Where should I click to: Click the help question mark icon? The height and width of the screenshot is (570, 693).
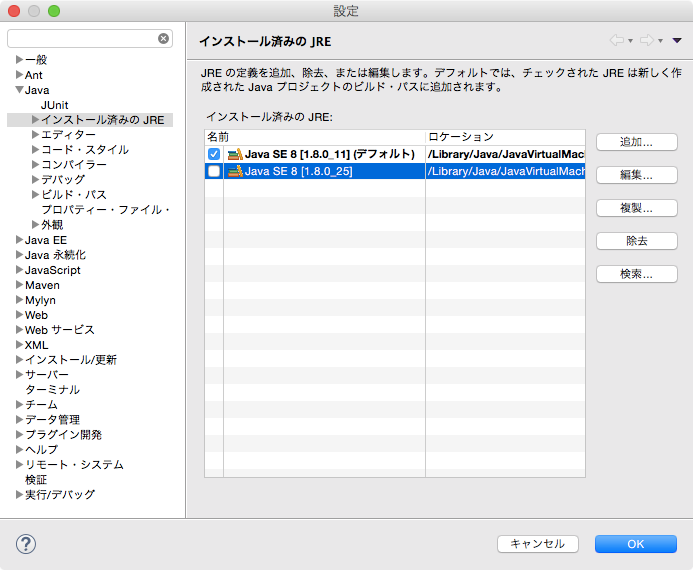[26, 544]
